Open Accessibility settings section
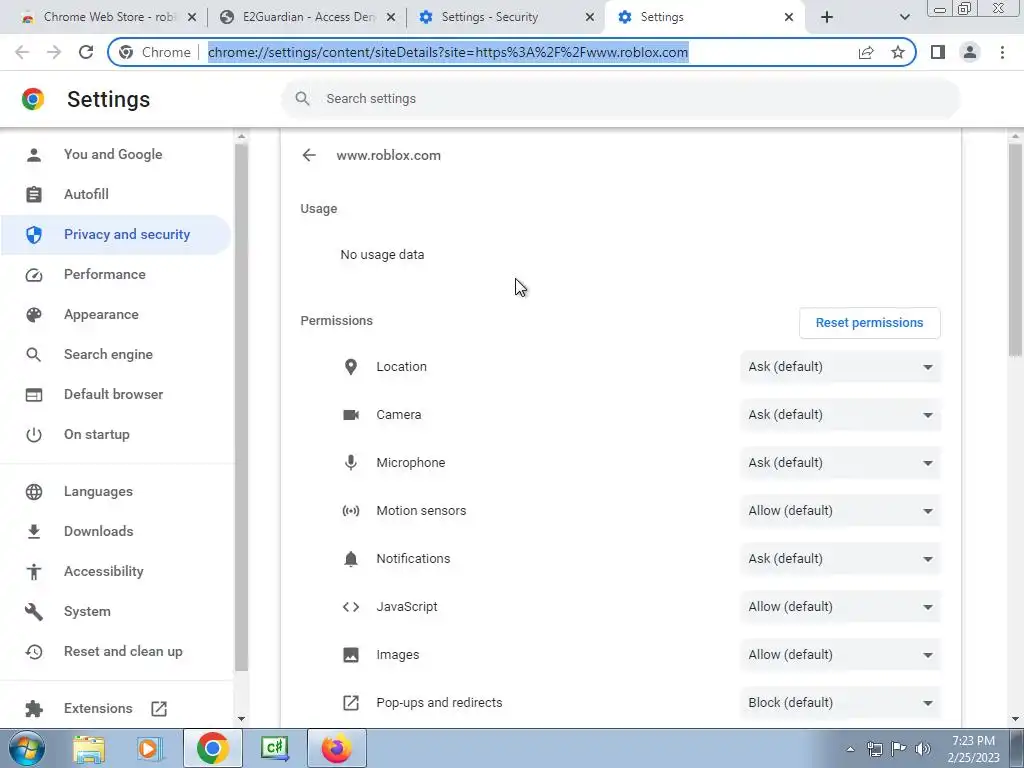The width and height of the screenshot is (1024, 768). pyautogui.click(x=116, y=571)
